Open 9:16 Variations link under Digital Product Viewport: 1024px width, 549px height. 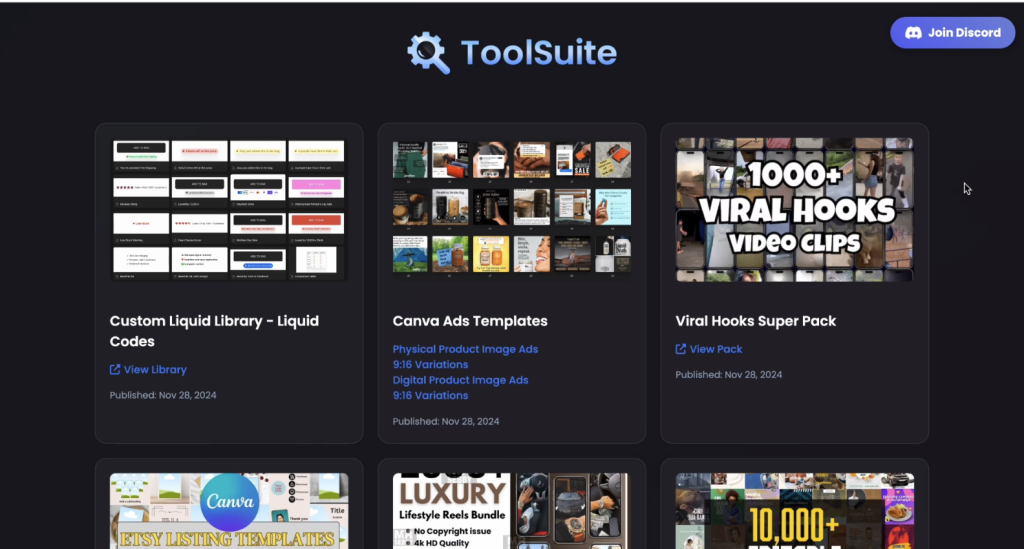click(x=430, y=396)
